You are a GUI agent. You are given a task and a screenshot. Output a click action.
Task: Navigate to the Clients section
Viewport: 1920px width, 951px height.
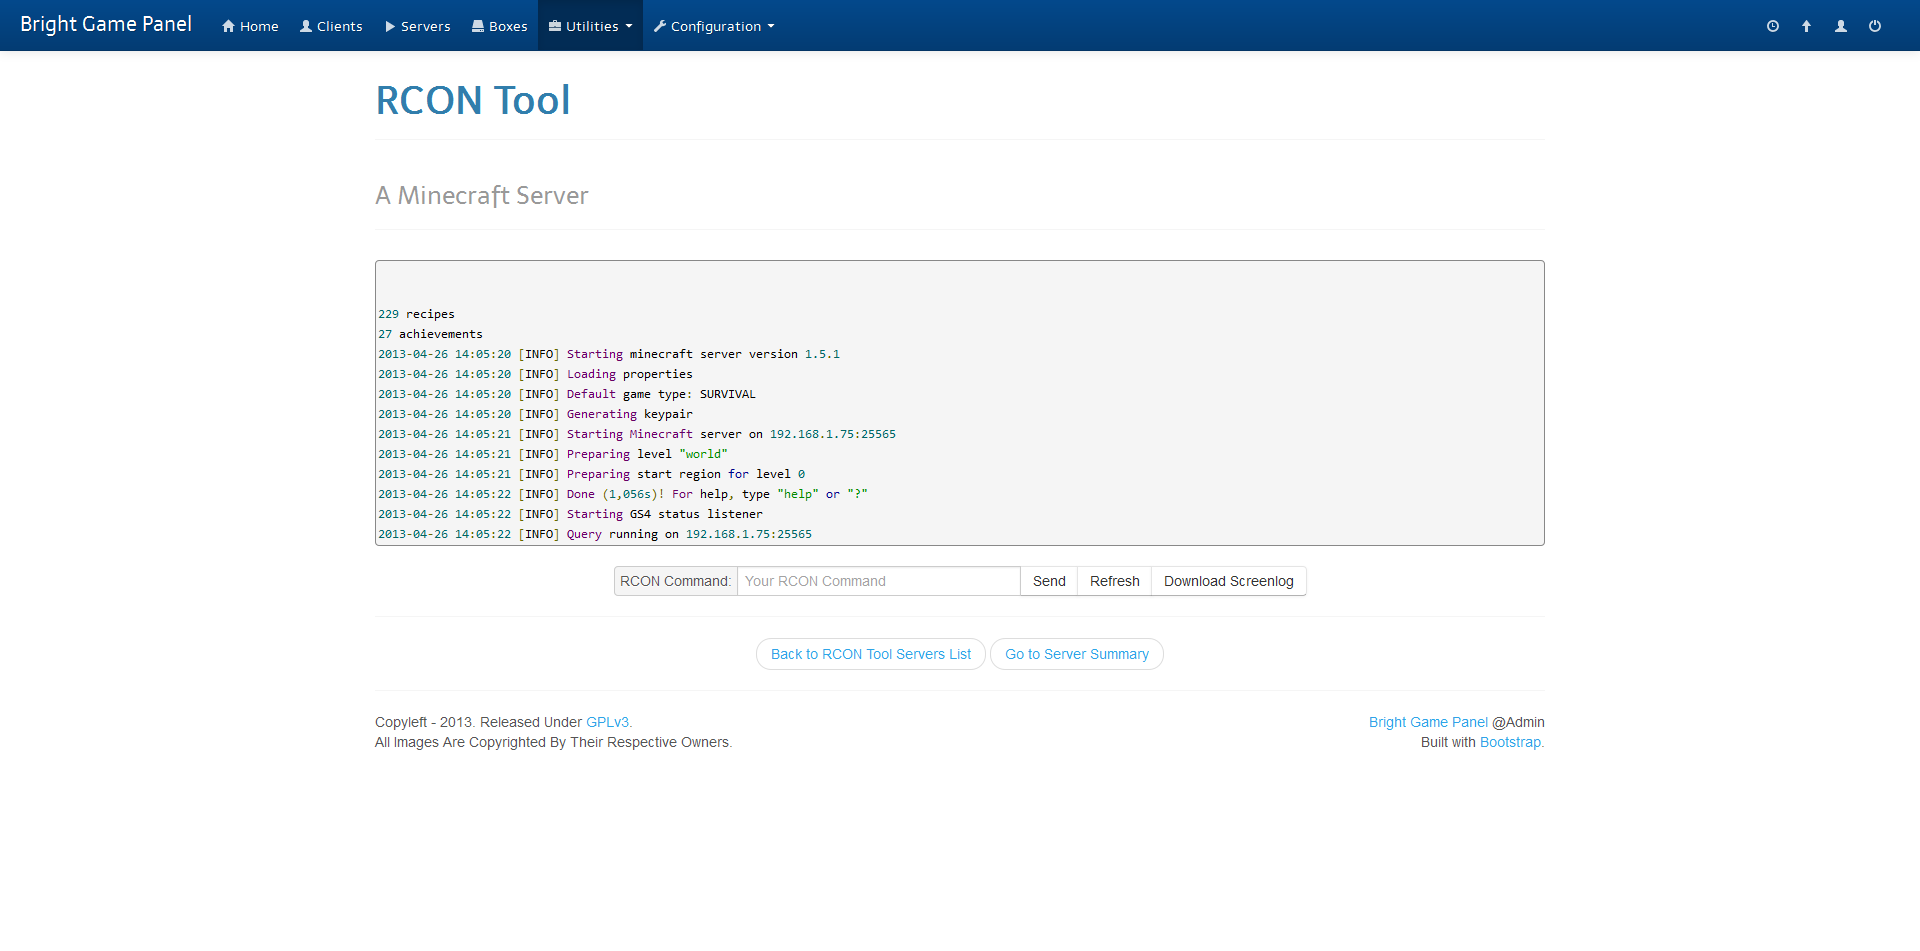pyautogui.click(x=331, y=26)
